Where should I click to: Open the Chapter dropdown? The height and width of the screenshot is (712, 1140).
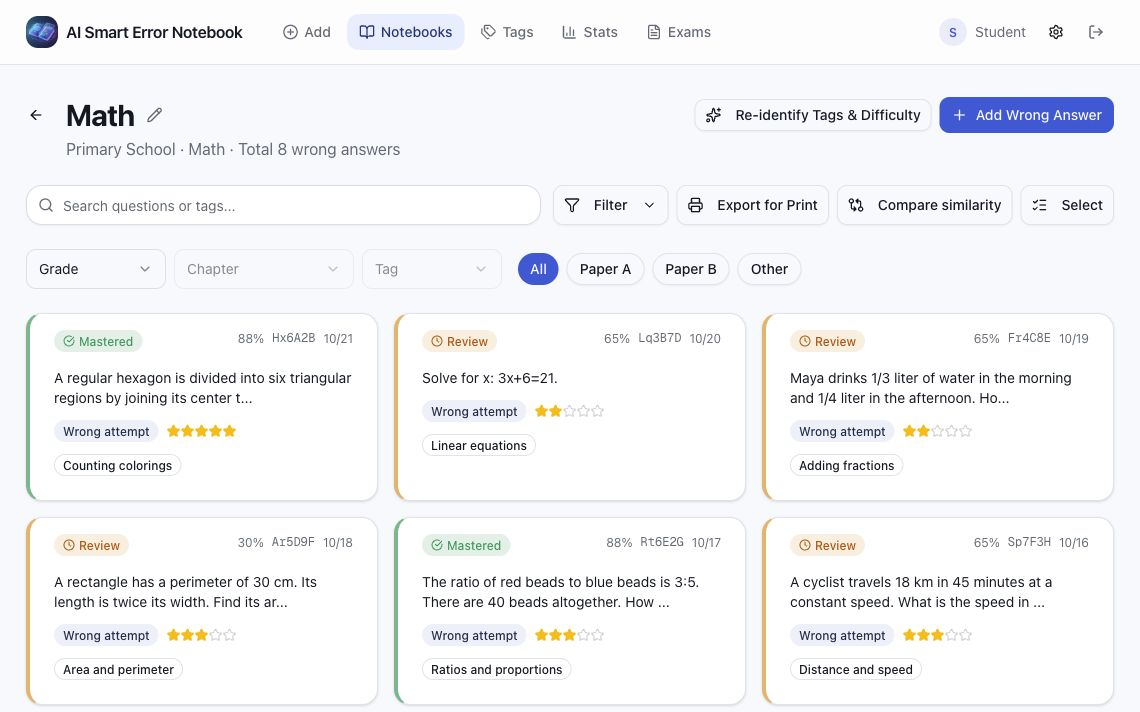click(264, 269)
